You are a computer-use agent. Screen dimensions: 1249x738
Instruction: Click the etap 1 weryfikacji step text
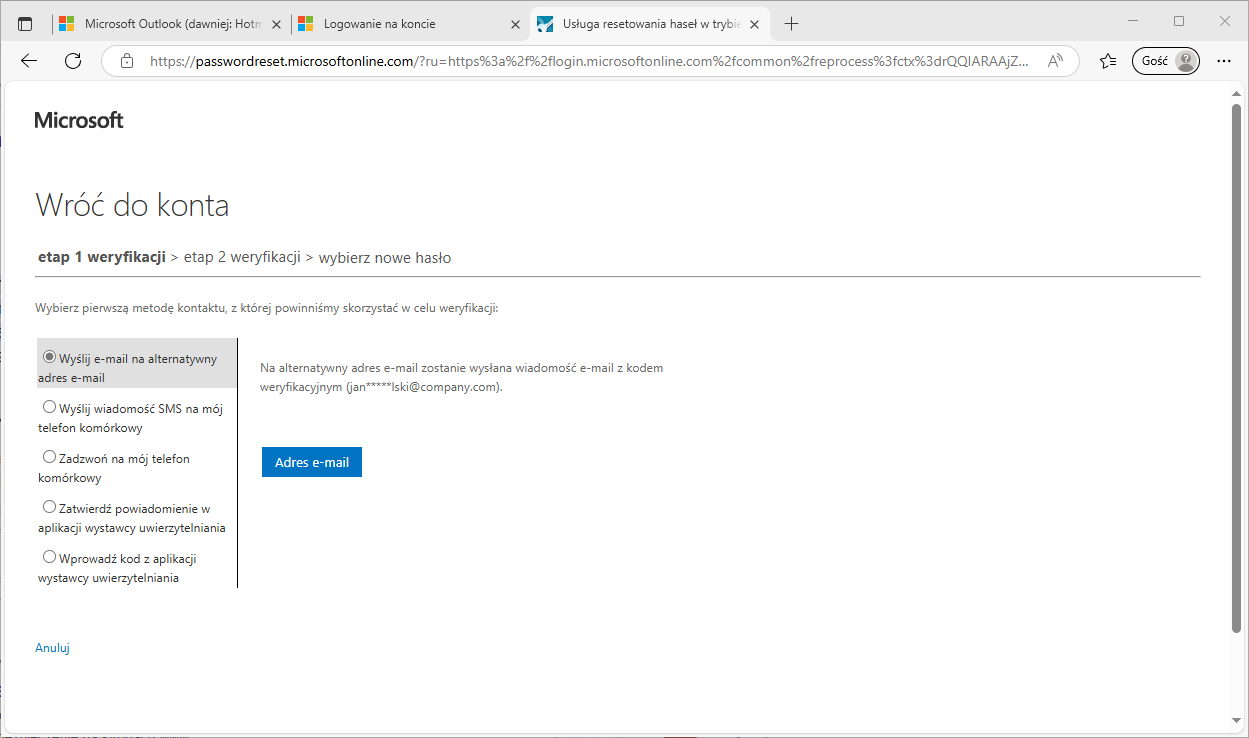point(101,257)
